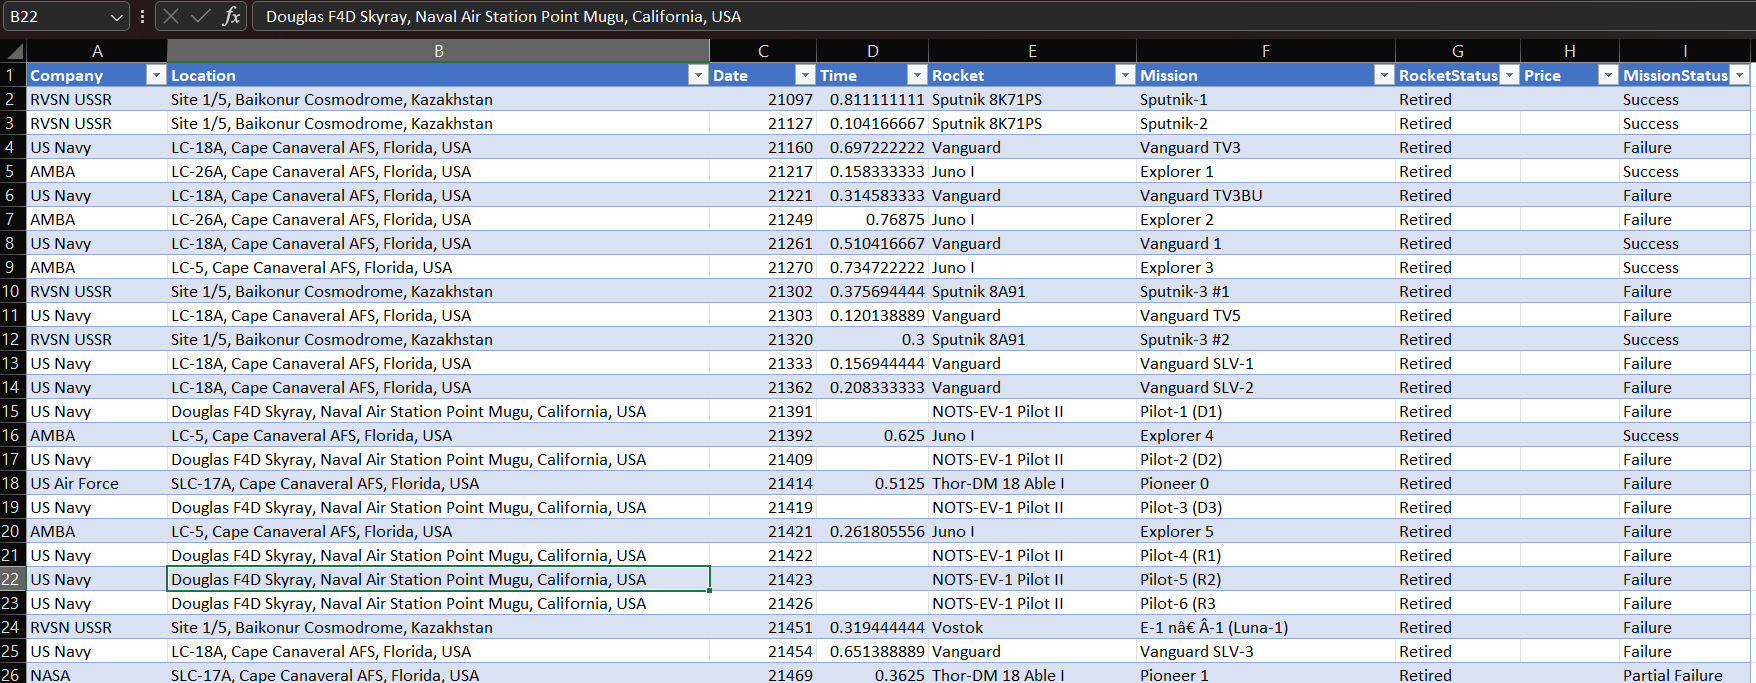Screen dimensions: 1756x683
Task: Expand the Name Box dropdown arrow
Action: pos(116,17)
